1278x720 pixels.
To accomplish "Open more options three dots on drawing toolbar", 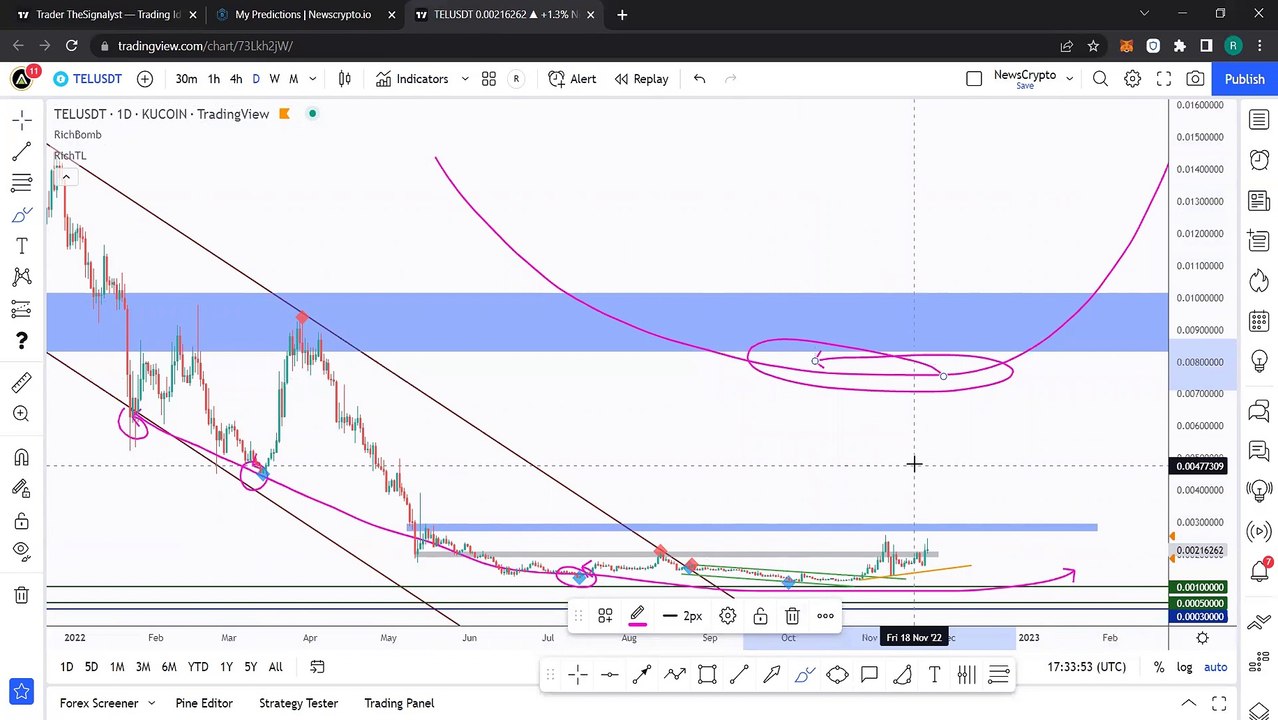I will tap(825, 616).
